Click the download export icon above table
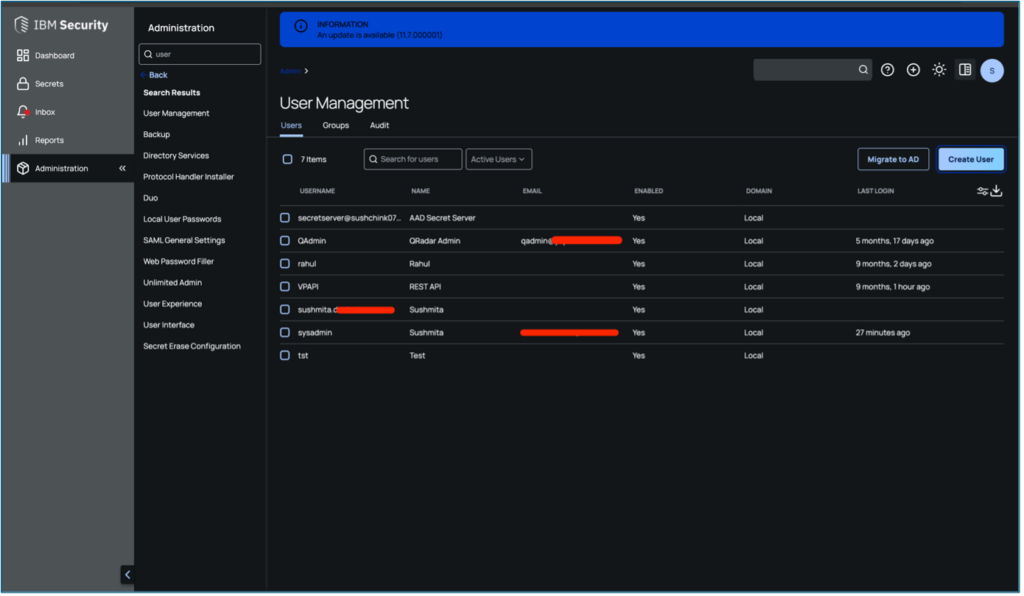 [996, 191]
